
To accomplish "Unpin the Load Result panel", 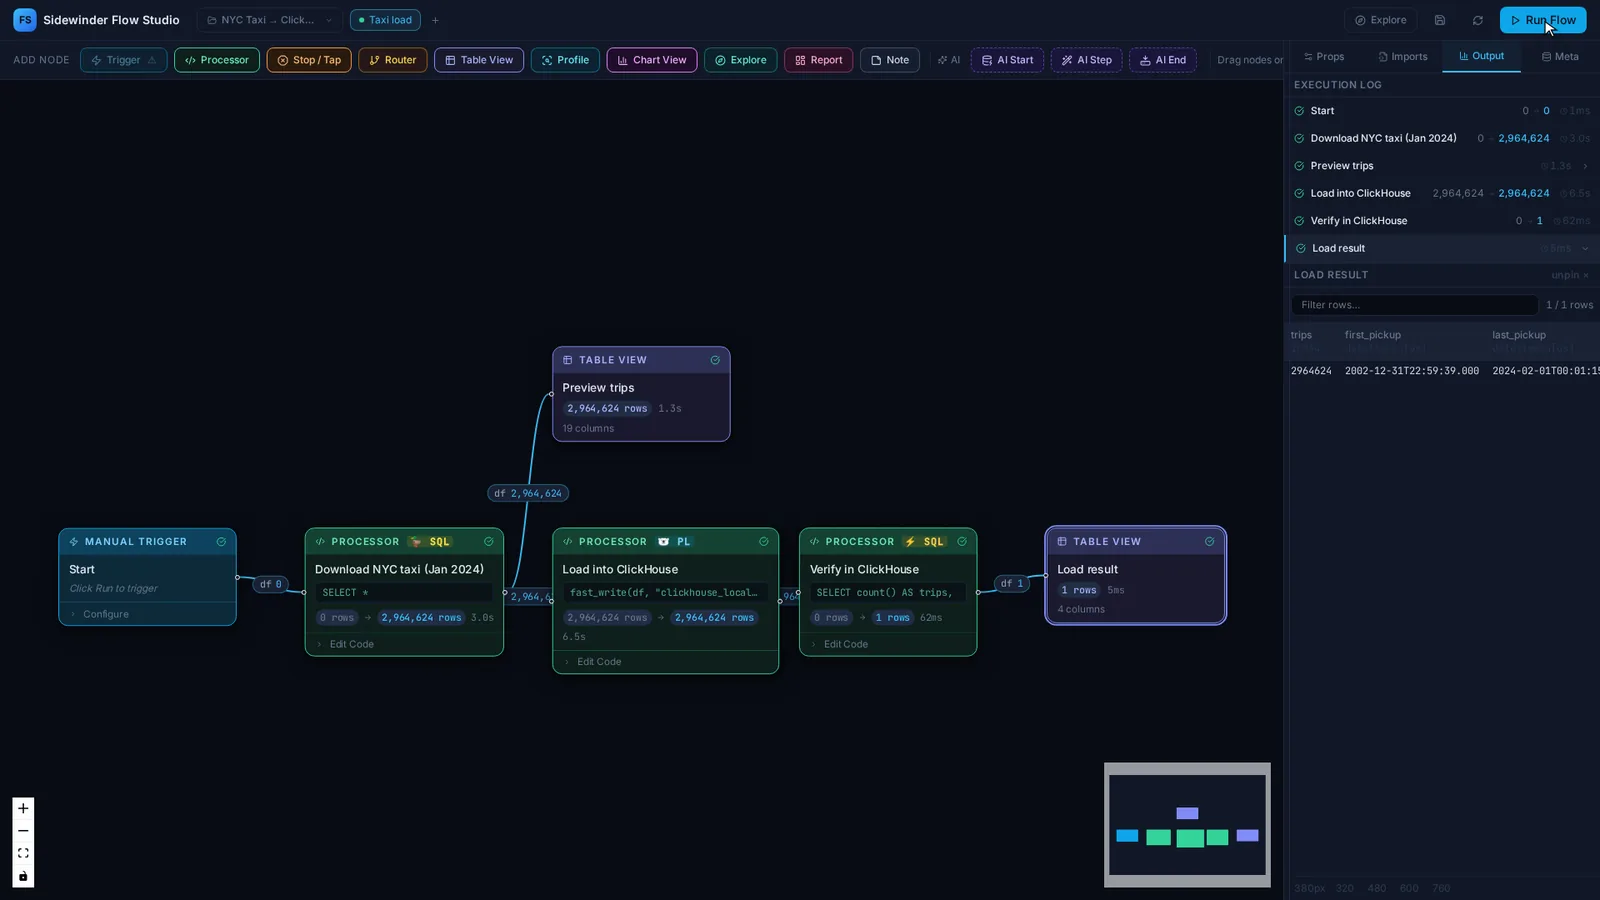I will [1569, 275].
